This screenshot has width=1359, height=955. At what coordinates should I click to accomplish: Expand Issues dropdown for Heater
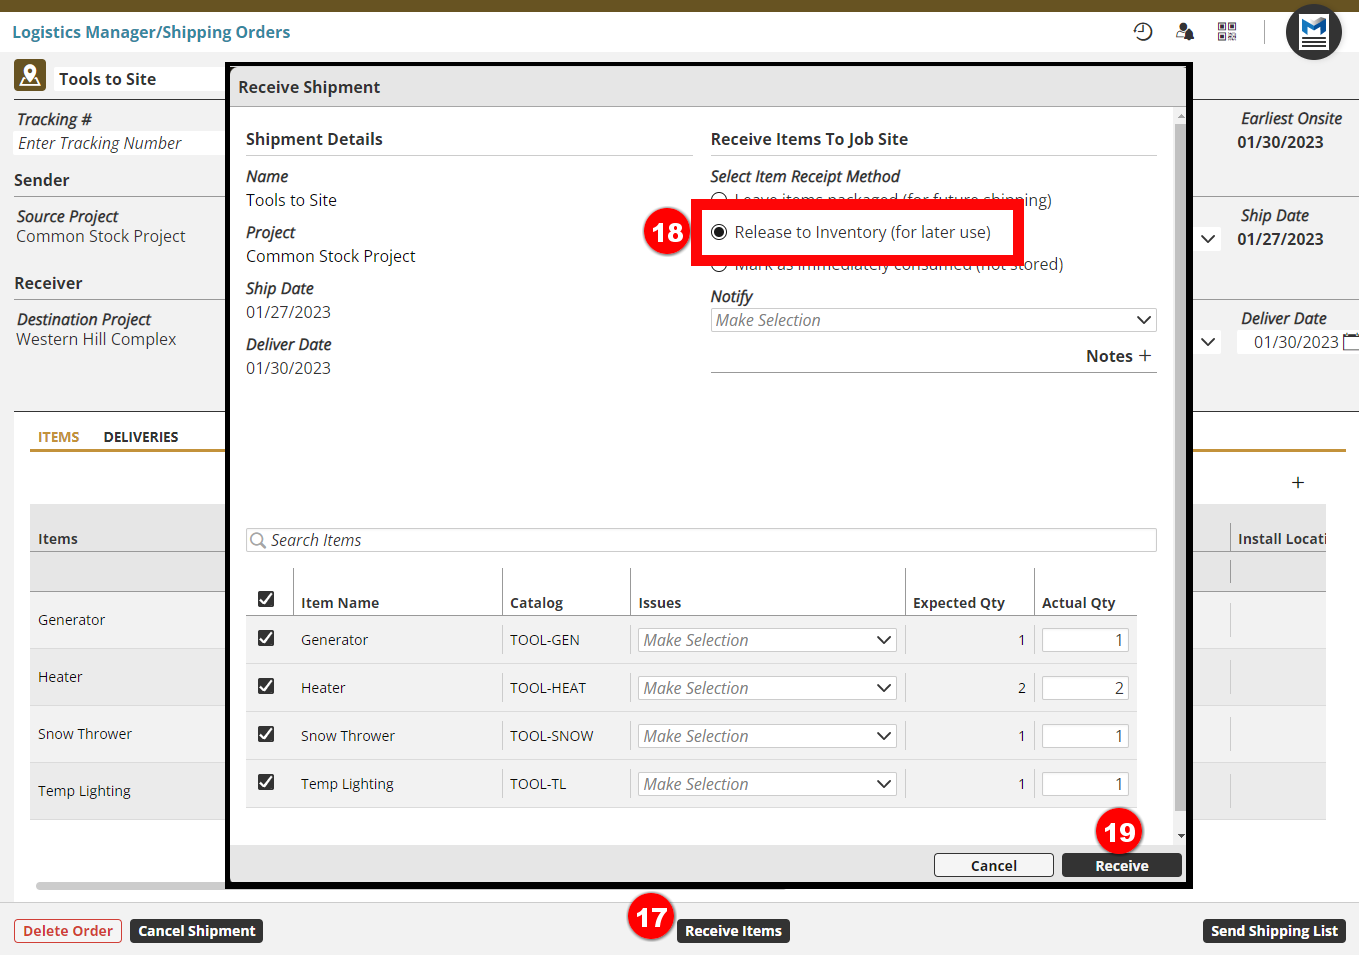tap(767, 688)
